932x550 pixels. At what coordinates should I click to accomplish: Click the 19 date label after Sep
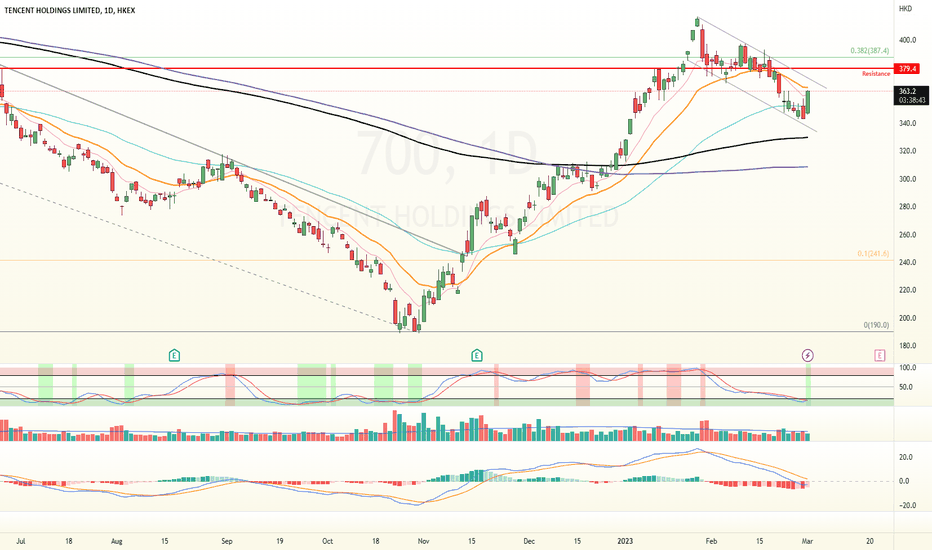[x=279, y=542]
